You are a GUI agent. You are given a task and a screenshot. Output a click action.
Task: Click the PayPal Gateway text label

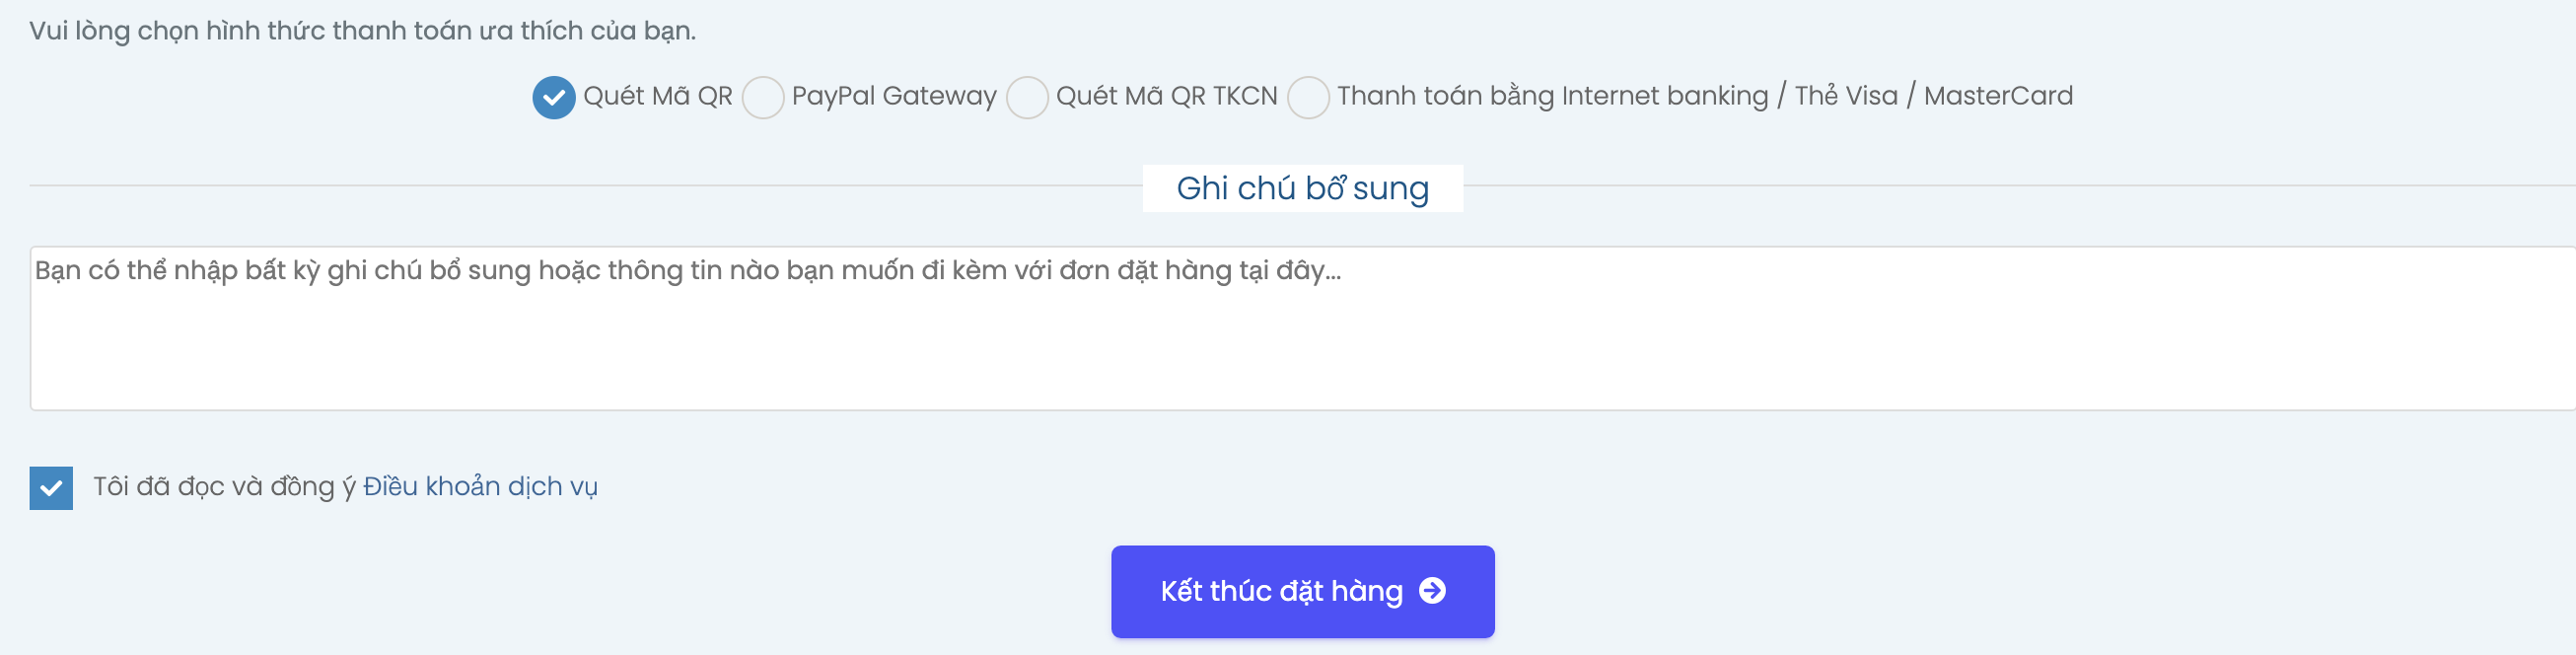(894, 97)
